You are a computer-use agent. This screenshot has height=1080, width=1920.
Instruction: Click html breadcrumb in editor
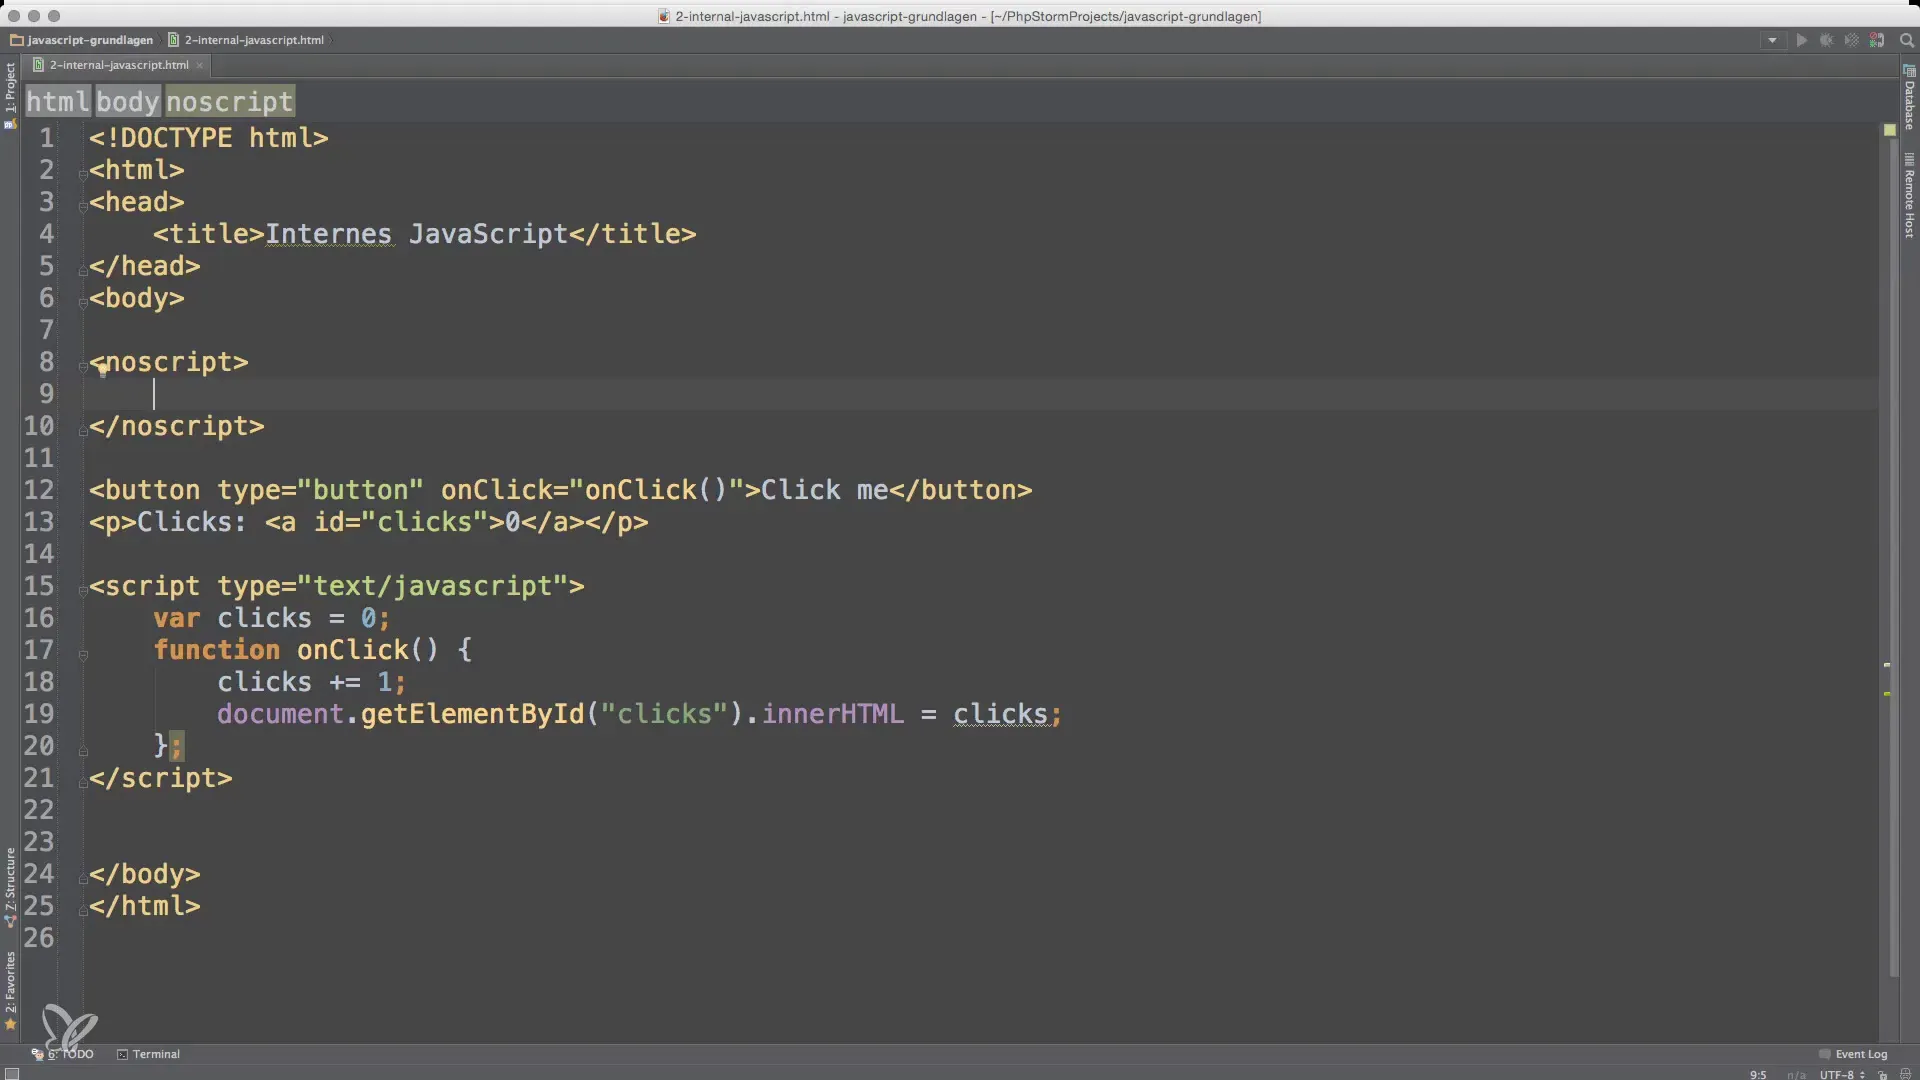click(x=58, y=102)
